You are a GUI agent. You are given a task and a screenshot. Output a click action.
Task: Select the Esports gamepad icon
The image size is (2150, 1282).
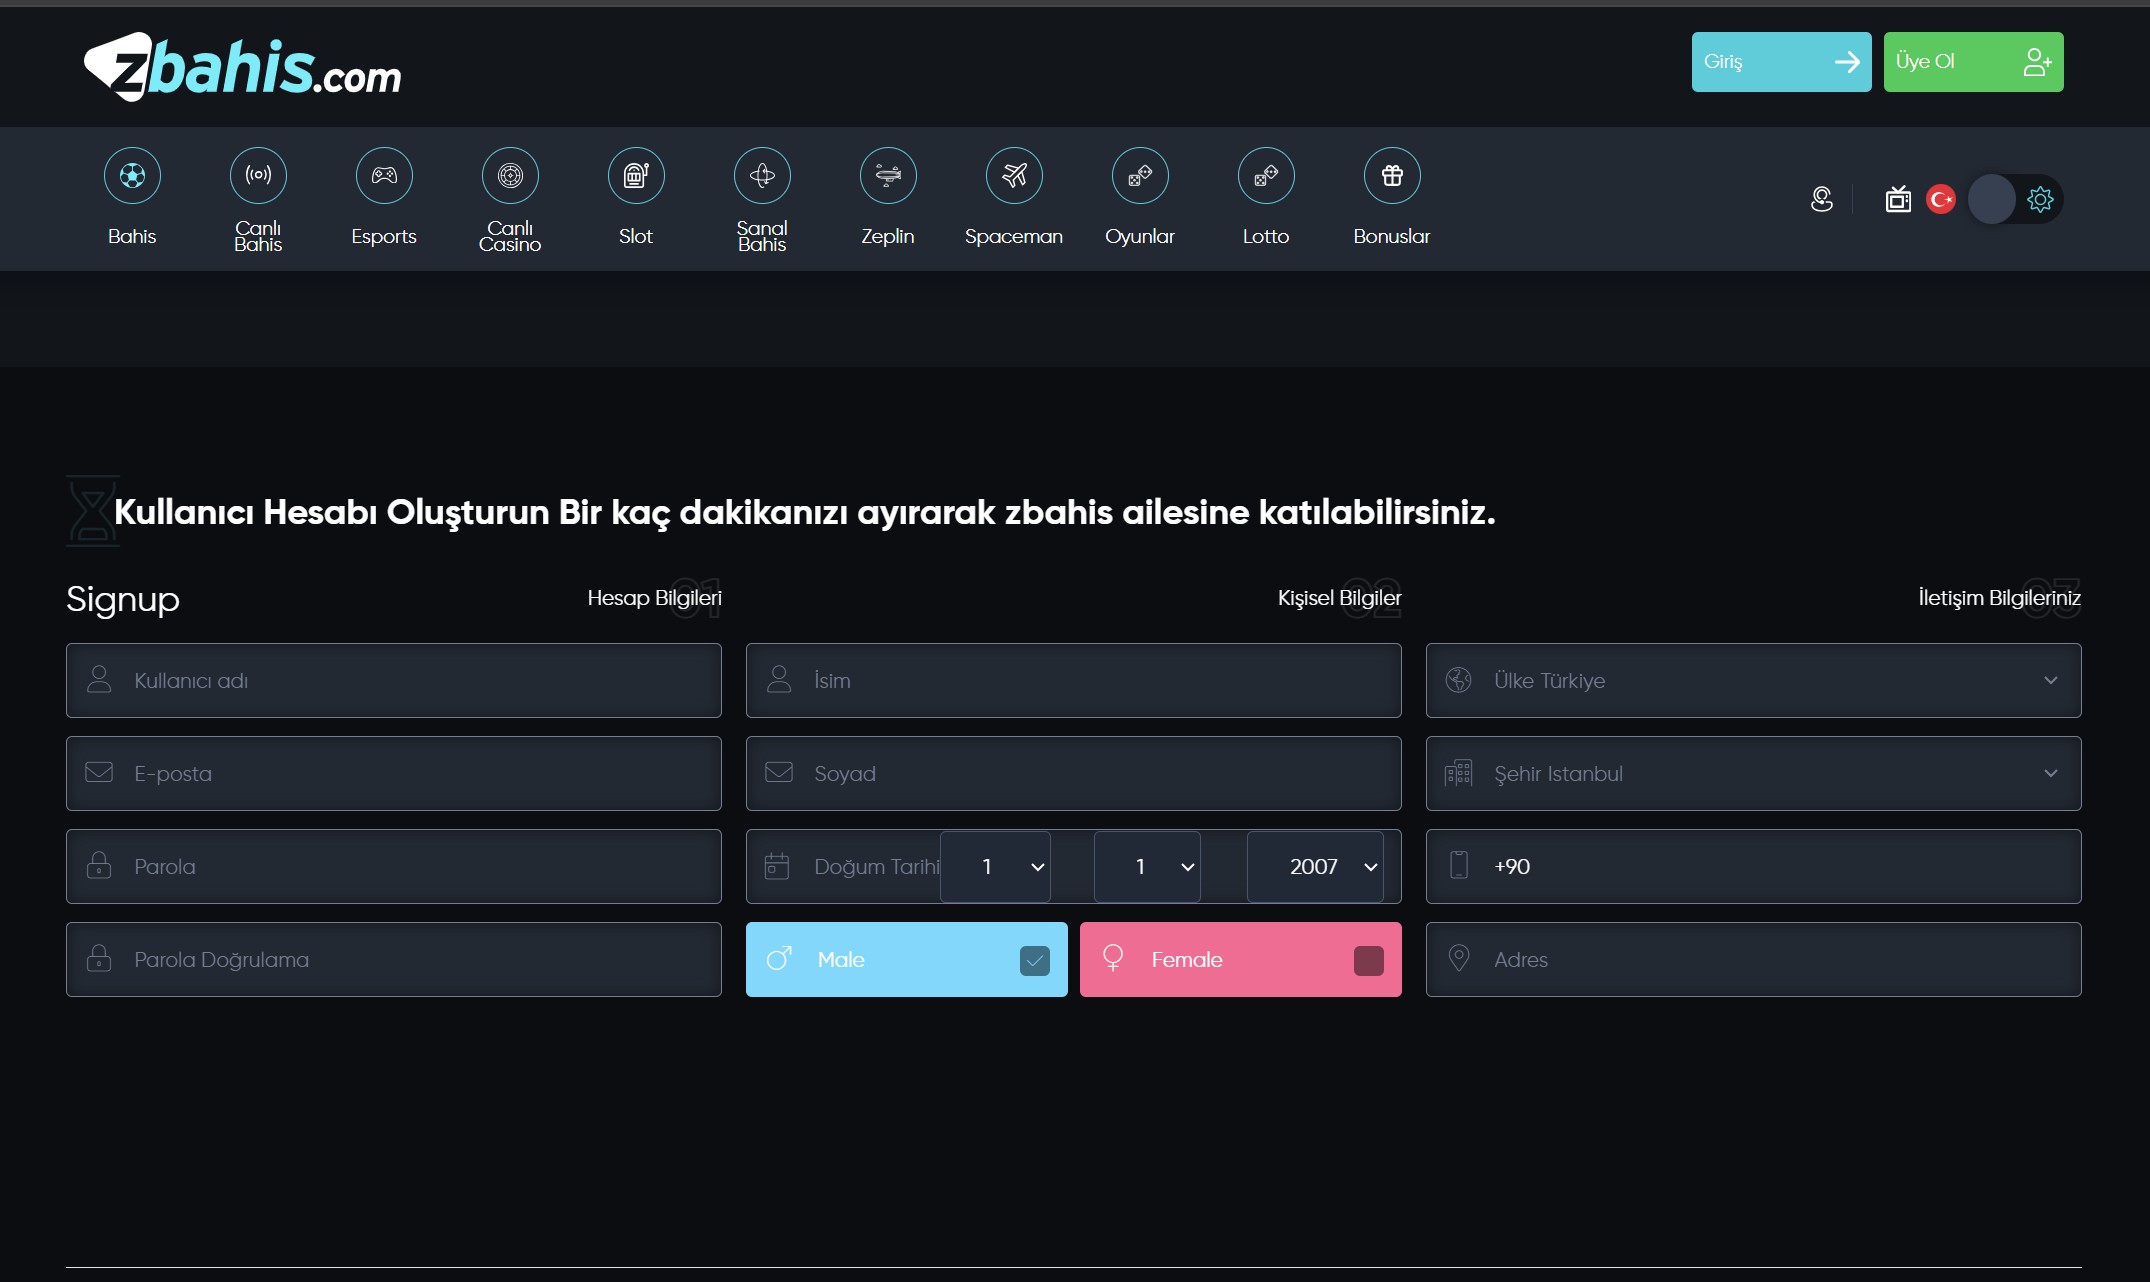click(384, 176)
